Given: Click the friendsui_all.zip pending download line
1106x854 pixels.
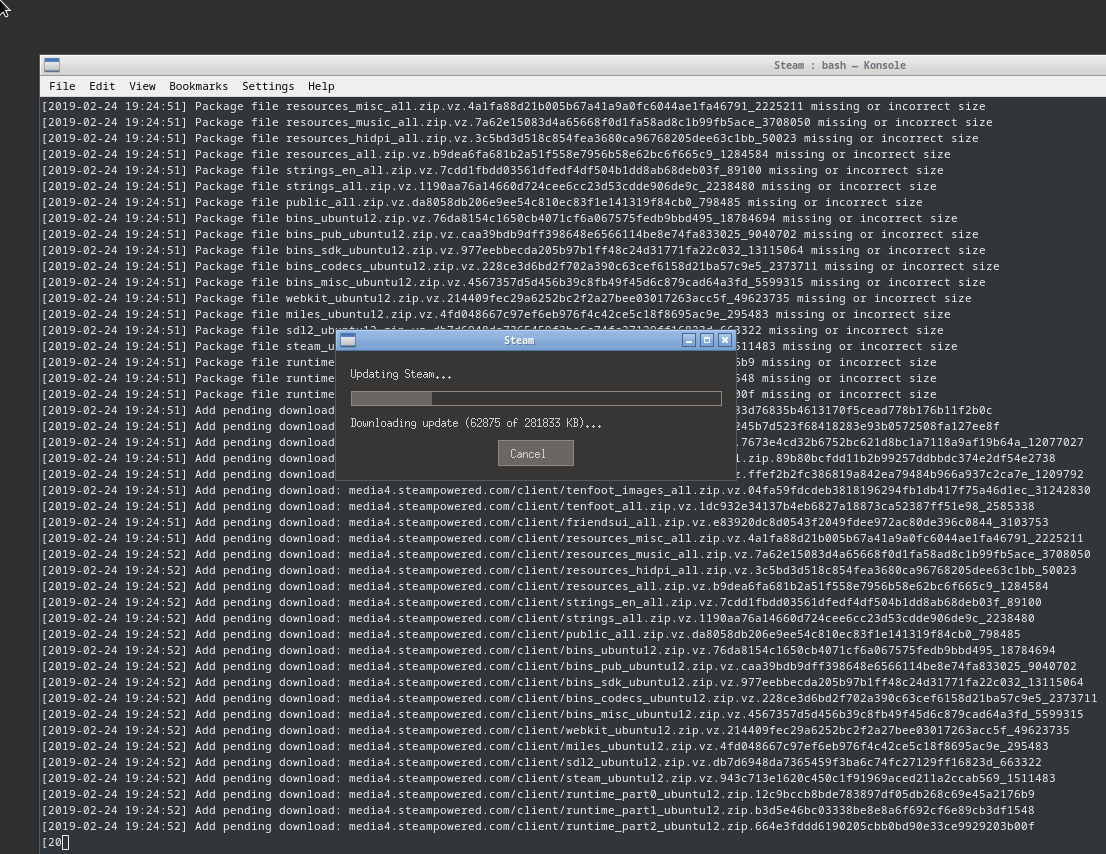Looking at the screenshot, I should click(545, 523).
